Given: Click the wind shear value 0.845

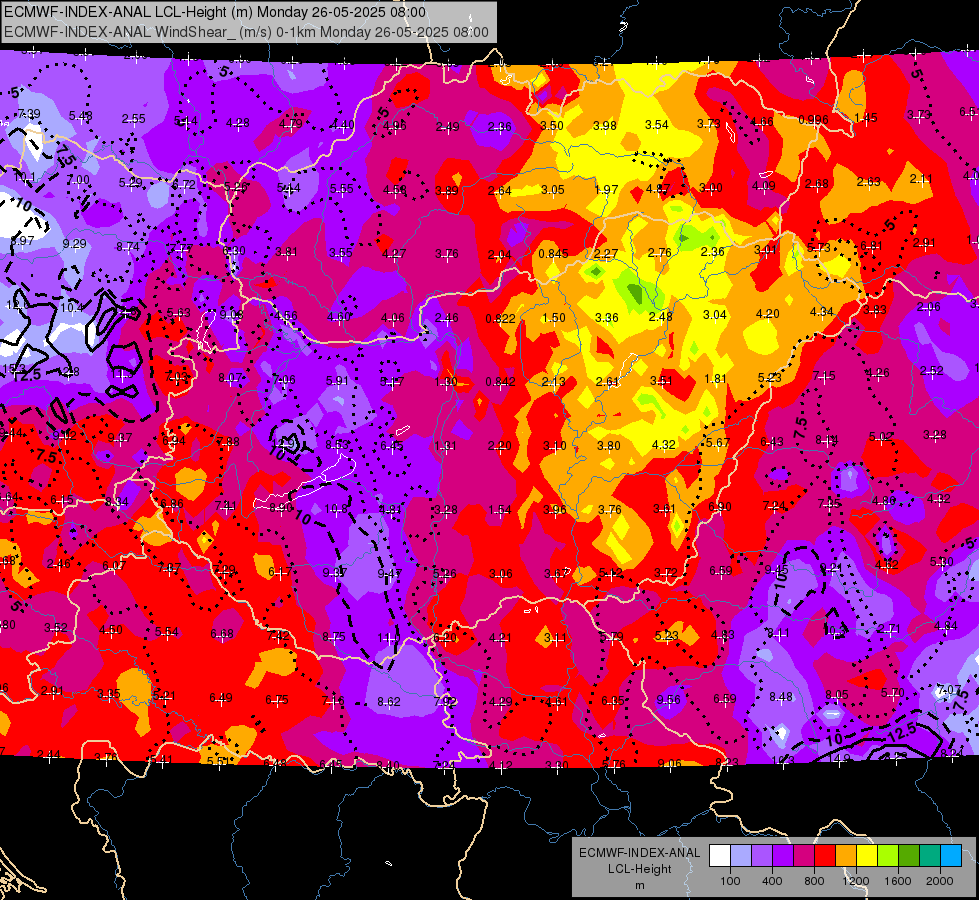Looking at the screenshot, I should tap(553, 253).
